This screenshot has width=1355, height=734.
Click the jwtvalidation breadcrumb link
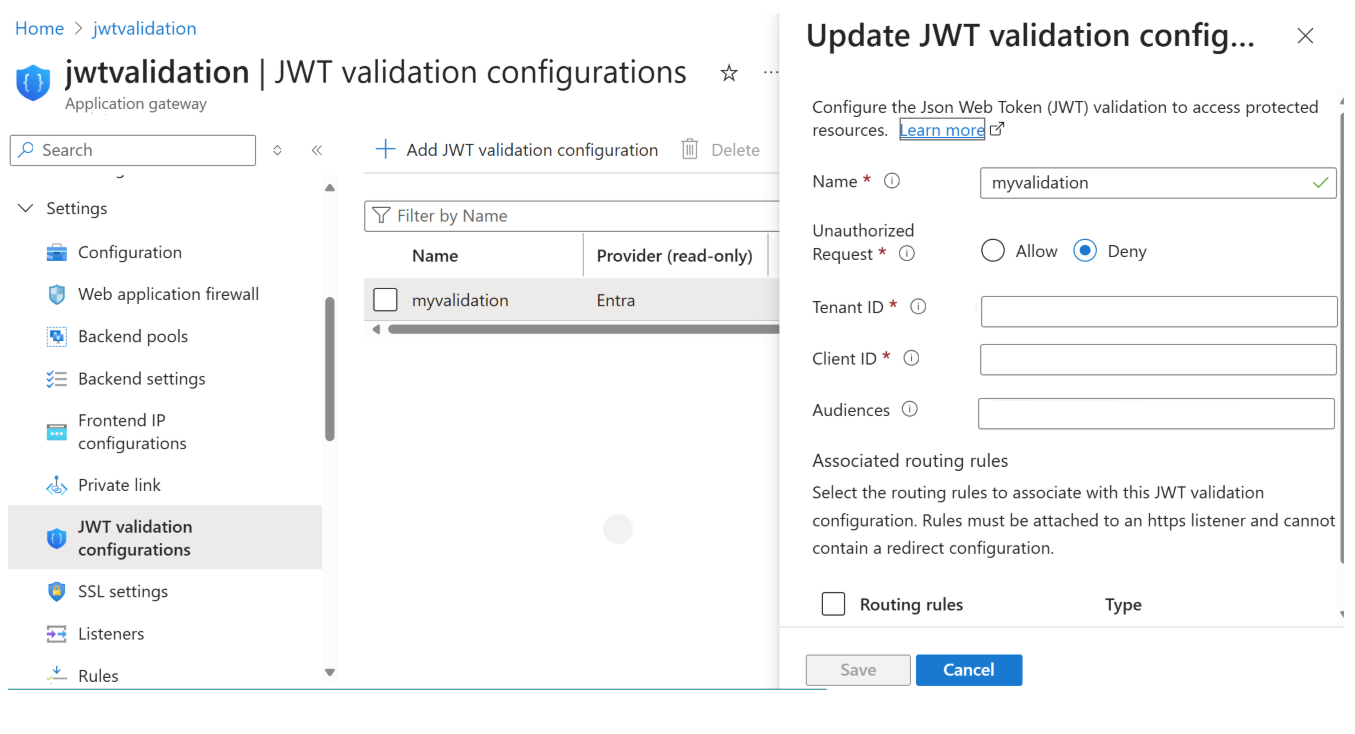[x=144, y=28]
